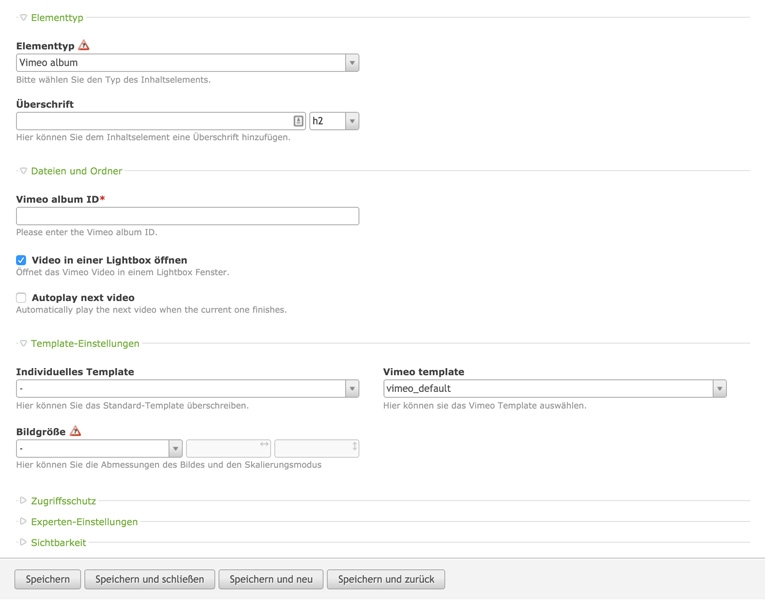Open the Individuelles Template dropdown
The width and height of the screenshot is (765, 600).
pos(187,389)
